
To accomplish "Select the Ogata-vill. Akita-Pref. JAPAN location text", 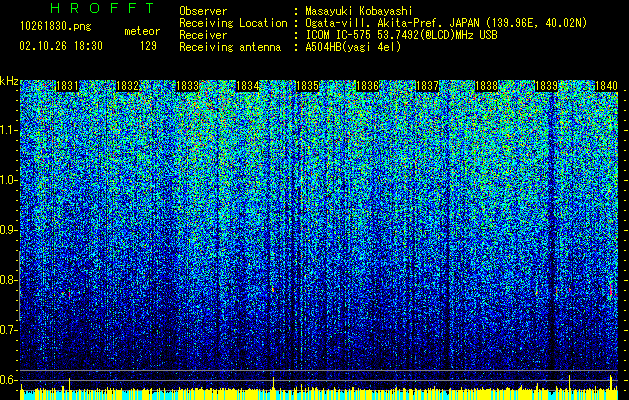I will point(446,23).
